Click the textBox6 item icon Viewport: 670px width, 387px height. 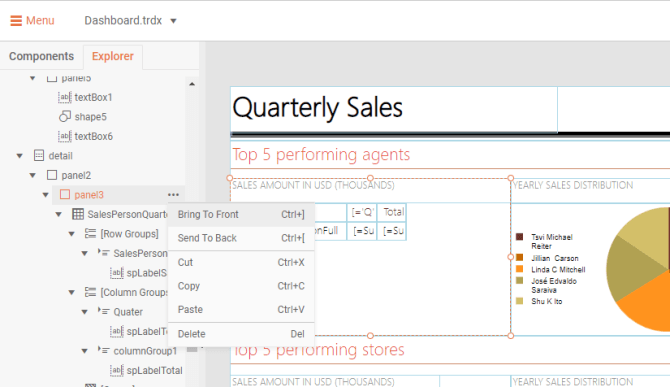pyautogui.click(x=65, y=136)
